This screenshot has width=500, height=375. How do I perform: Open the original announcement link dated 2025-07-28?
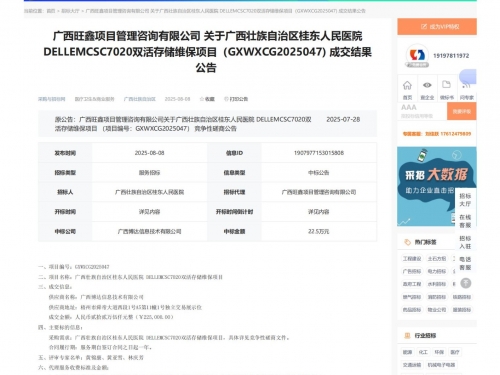coord(183,124)
